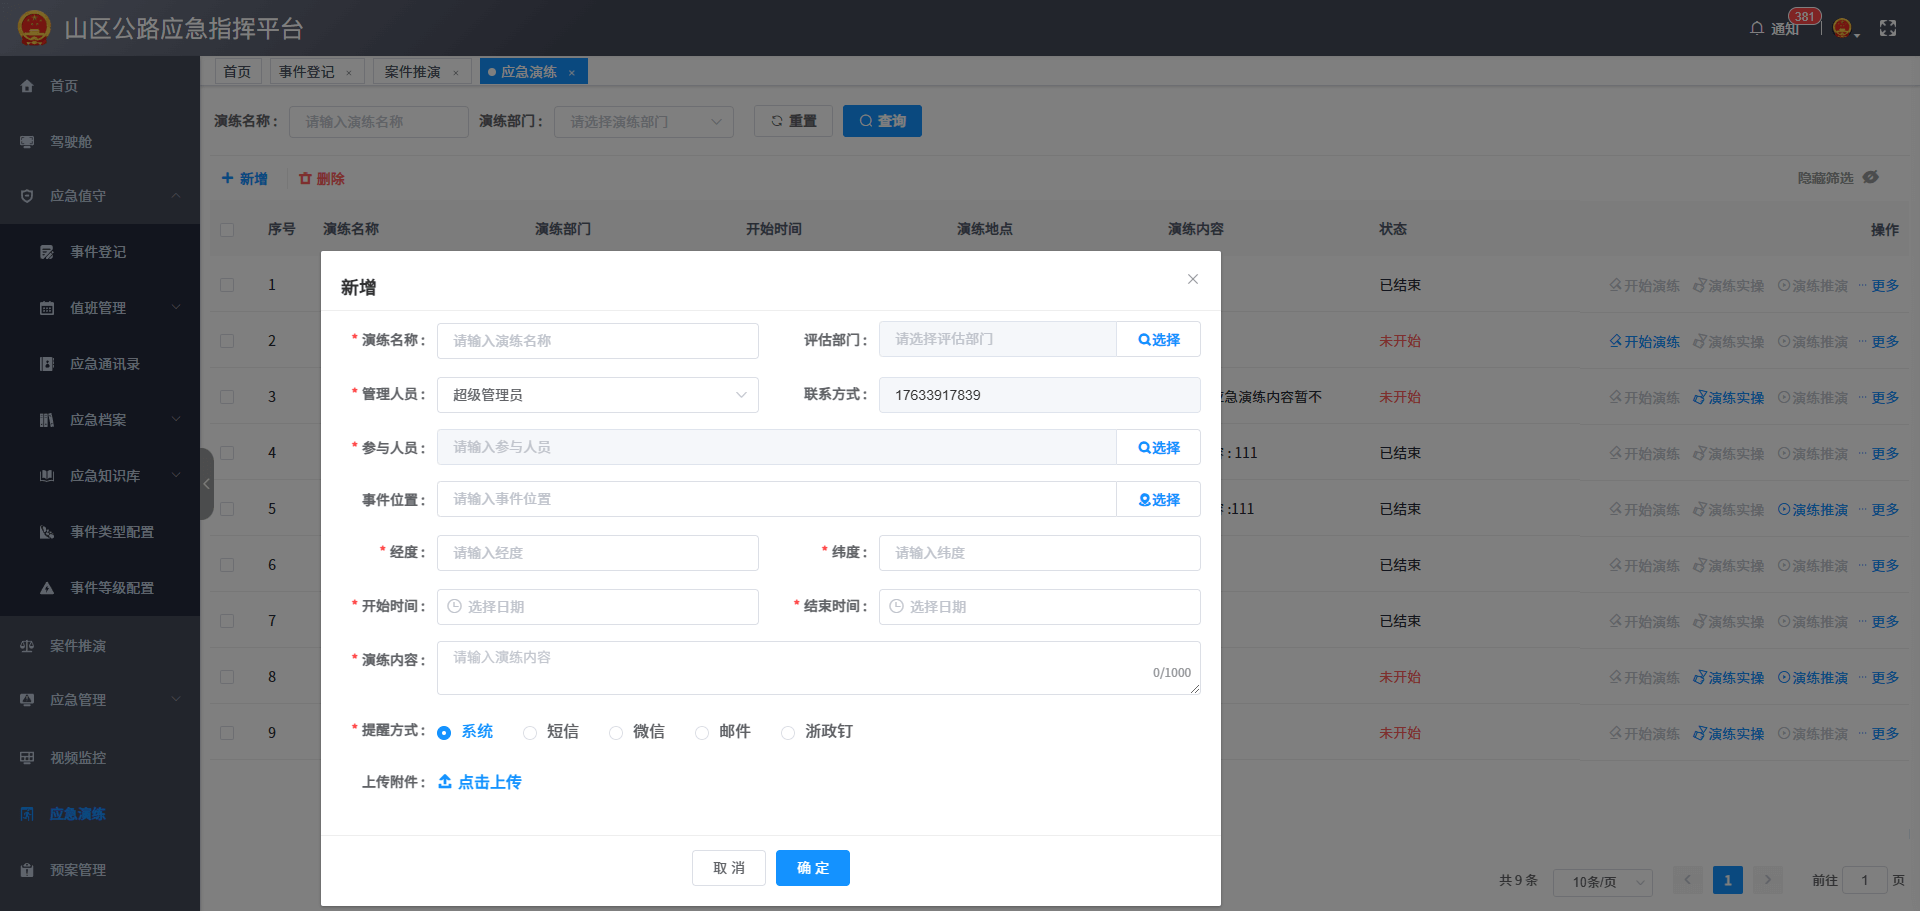Click the 驾驶舱 sidebar icon
Screen dimensions: 1920x911
coord(27,142)
